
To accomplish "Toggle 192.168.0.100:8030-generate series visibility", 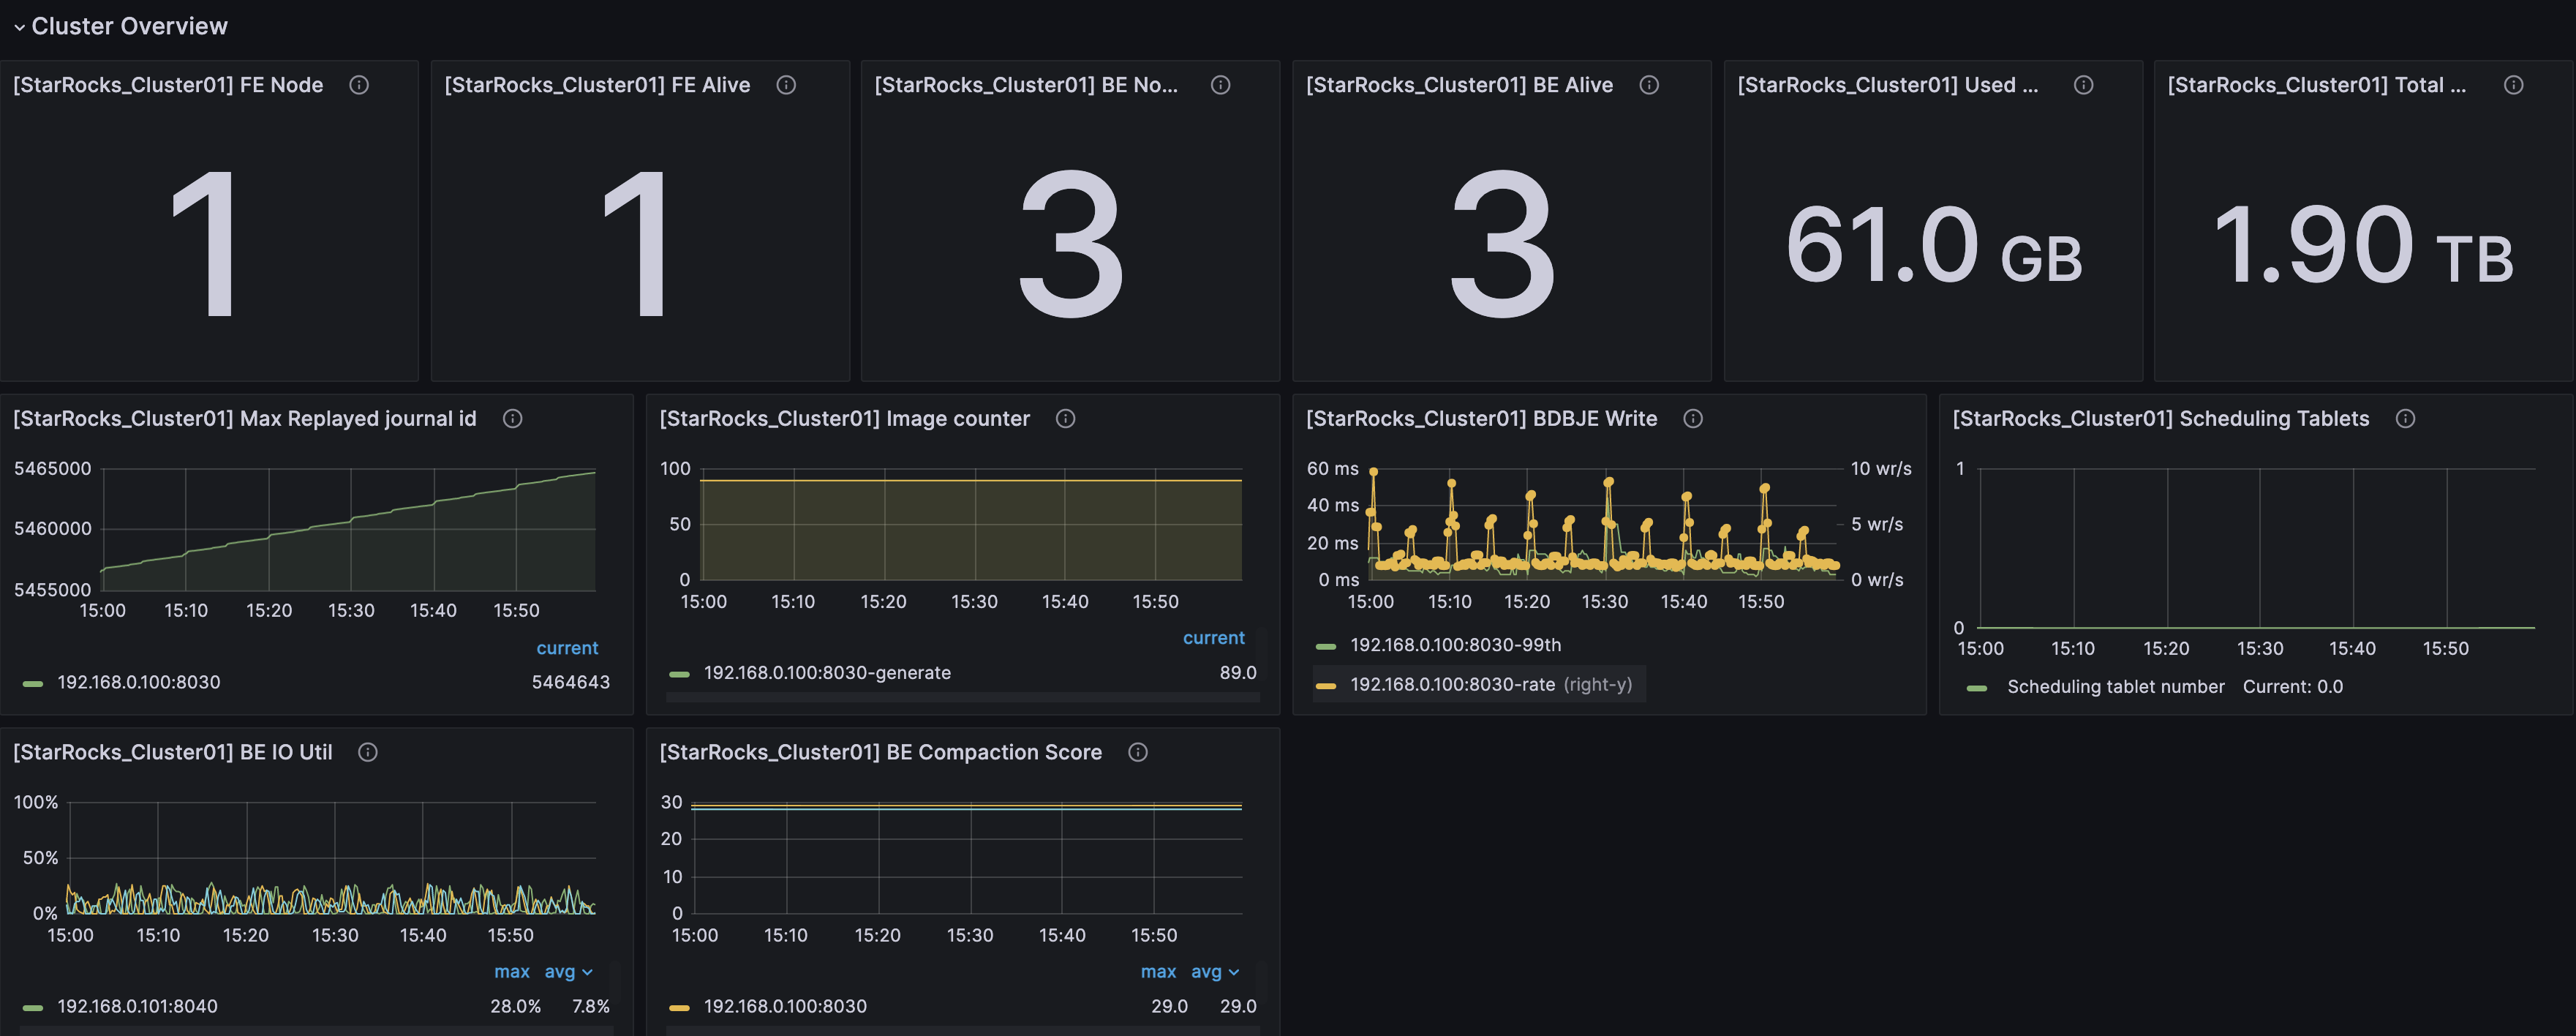I will (827, 673).
